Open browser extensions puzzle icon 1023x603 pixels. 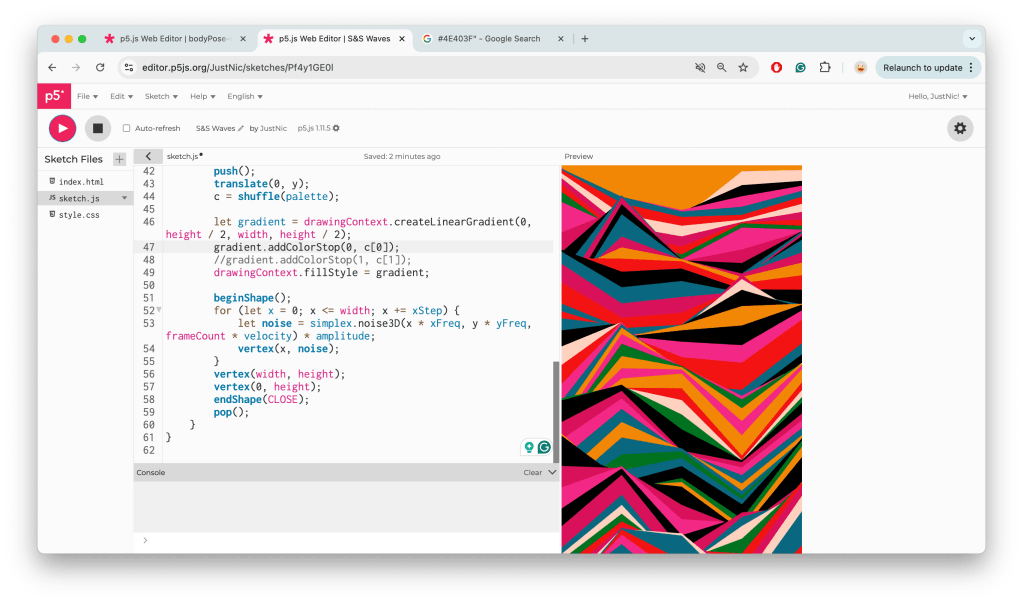point(825,68)
